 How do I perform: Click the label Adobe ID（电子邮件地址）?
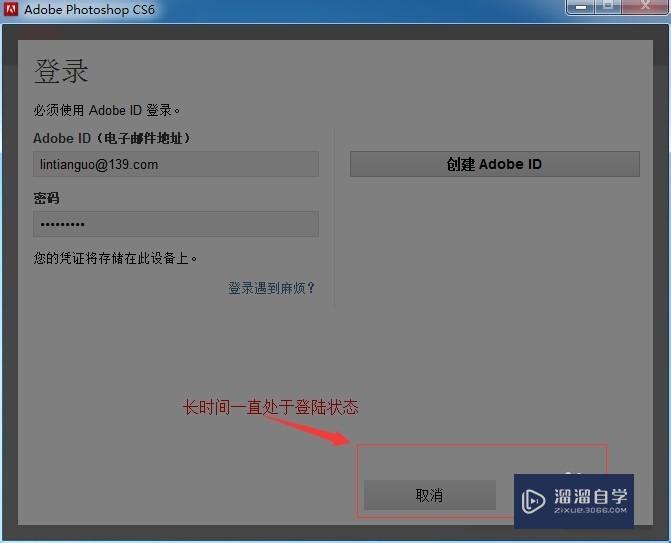coord(112,138)
